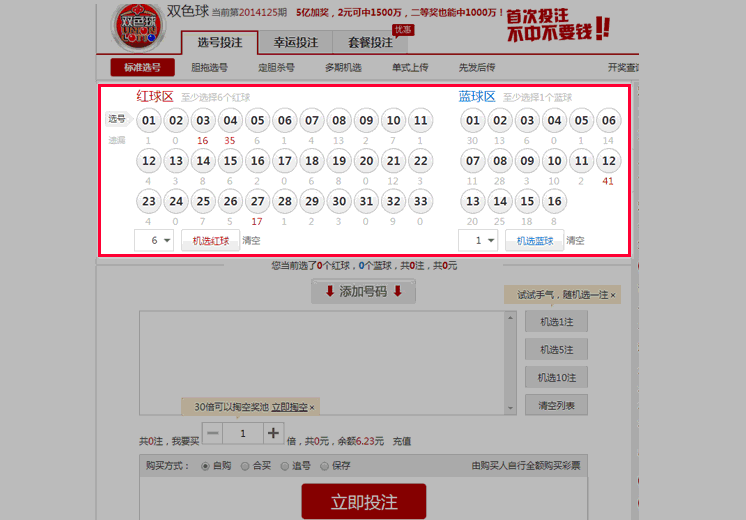Open the 多期机选 sub-tab
Image resolution: width=746 pixels, height=520 pixels.
344,68
